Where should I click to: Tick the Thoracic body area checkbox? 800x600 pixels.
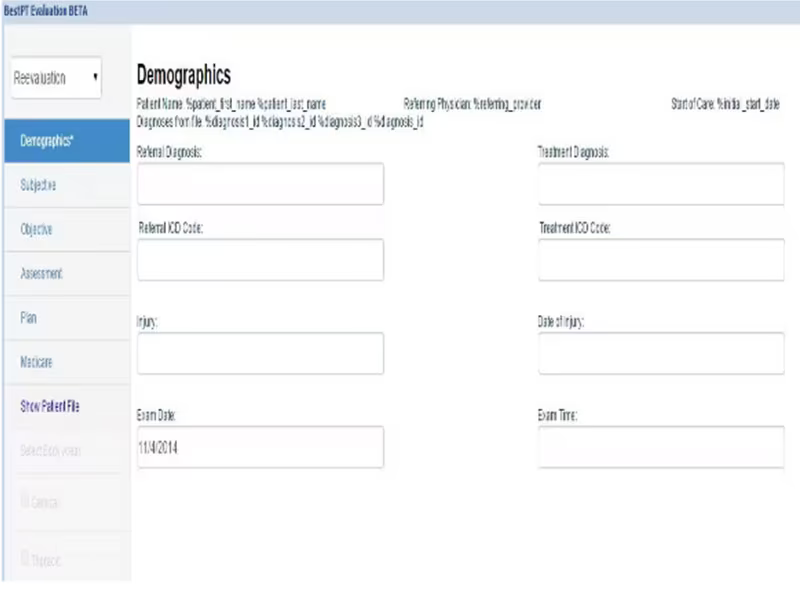click(24, 558)
